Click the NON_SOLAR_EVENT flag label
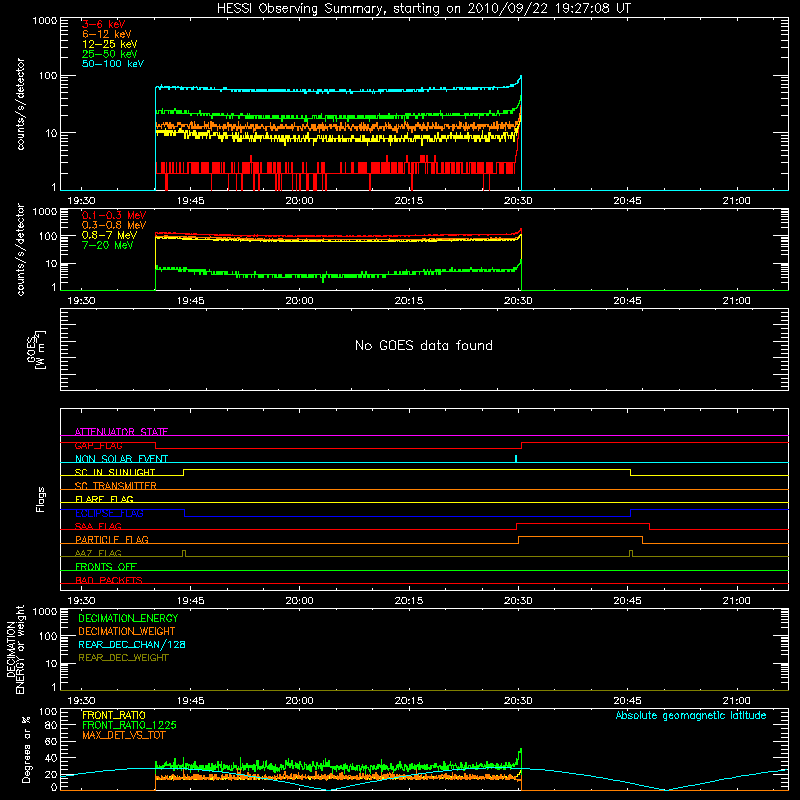The height and width of the screenshot is (800, 800). click(121, 459)
